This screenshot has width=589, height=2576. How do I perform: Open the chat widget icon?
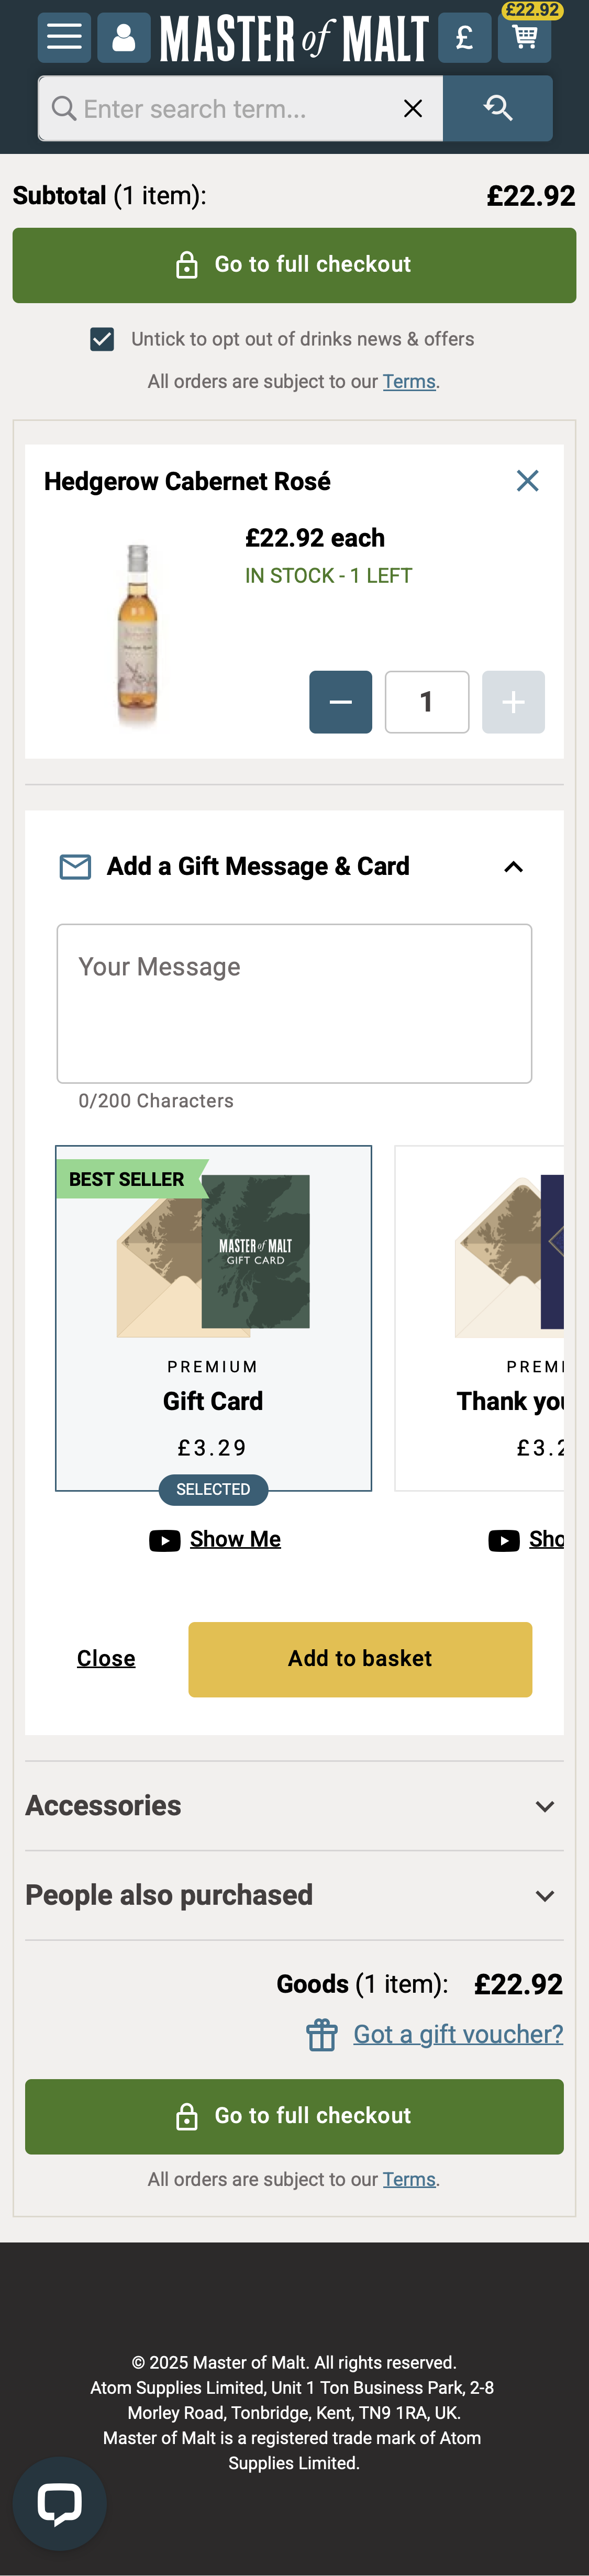[60, 2502]
